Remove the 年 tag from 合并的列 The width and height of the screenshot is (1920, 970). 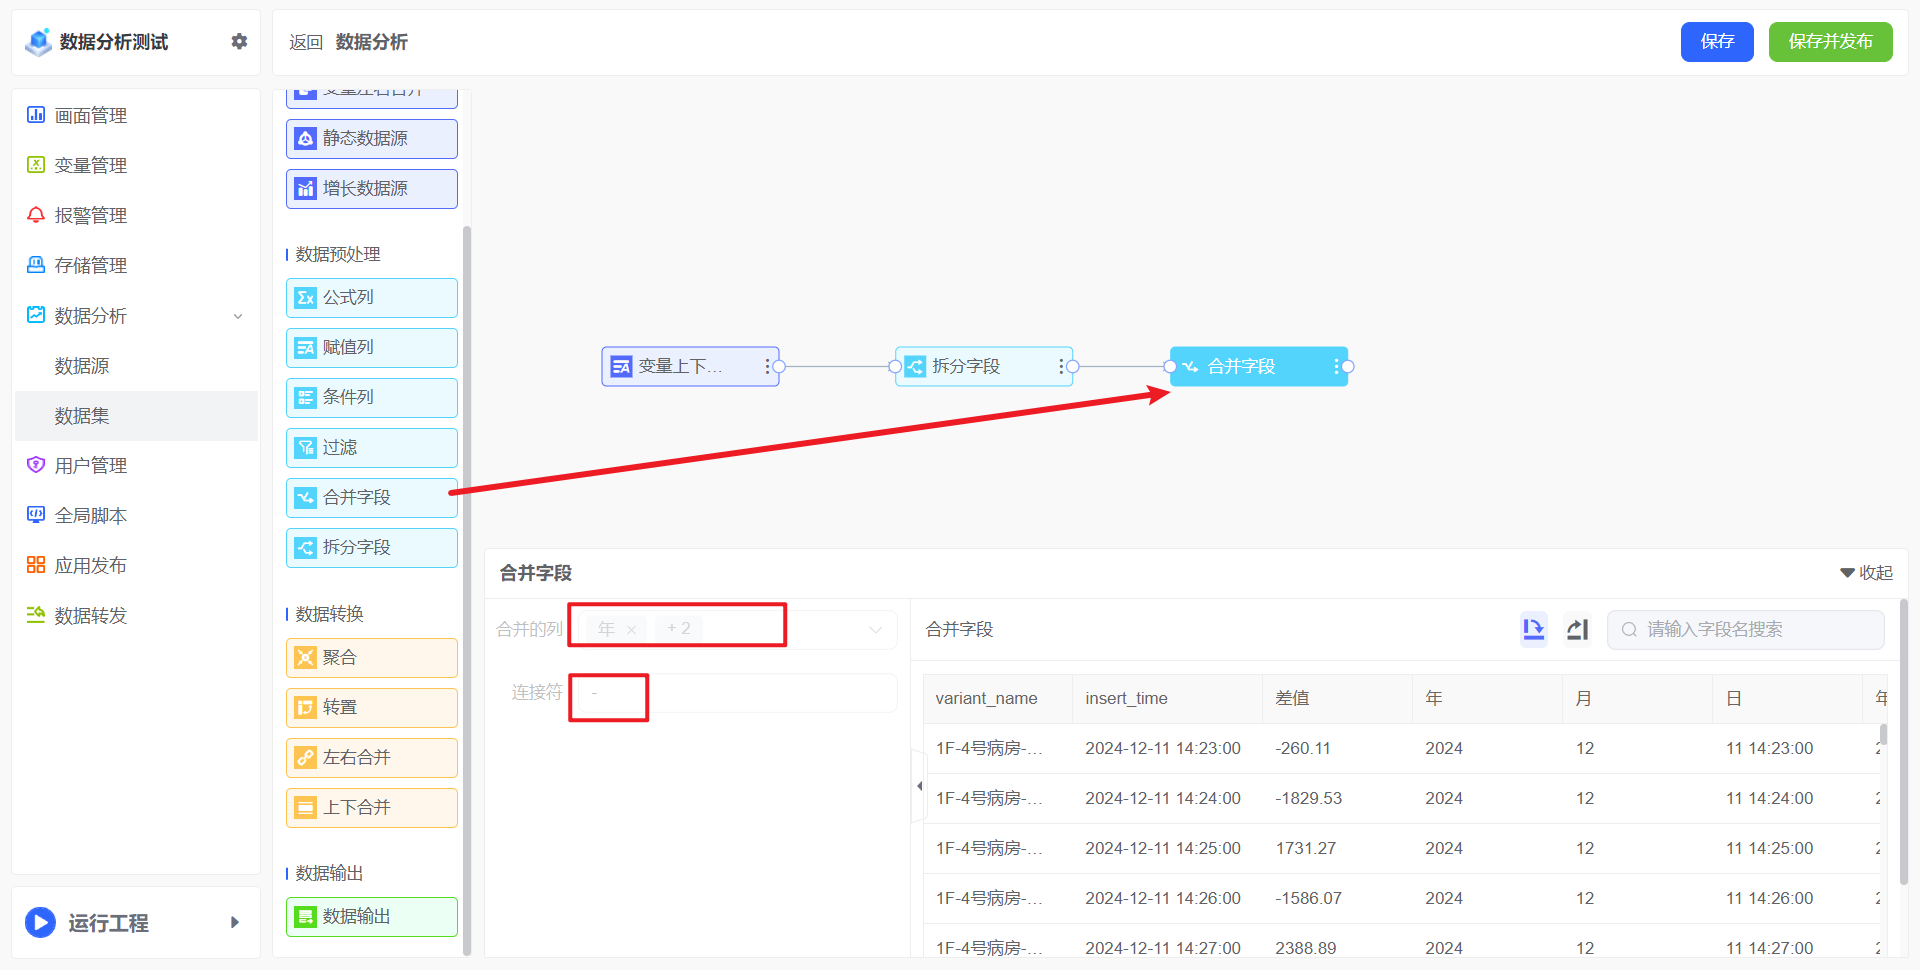[631, 630]
